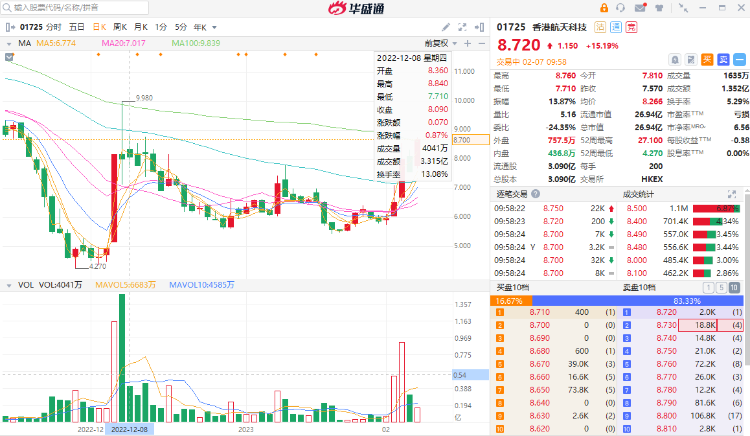Select the MA100:9.839 indicator label

[x=196, y=44]
